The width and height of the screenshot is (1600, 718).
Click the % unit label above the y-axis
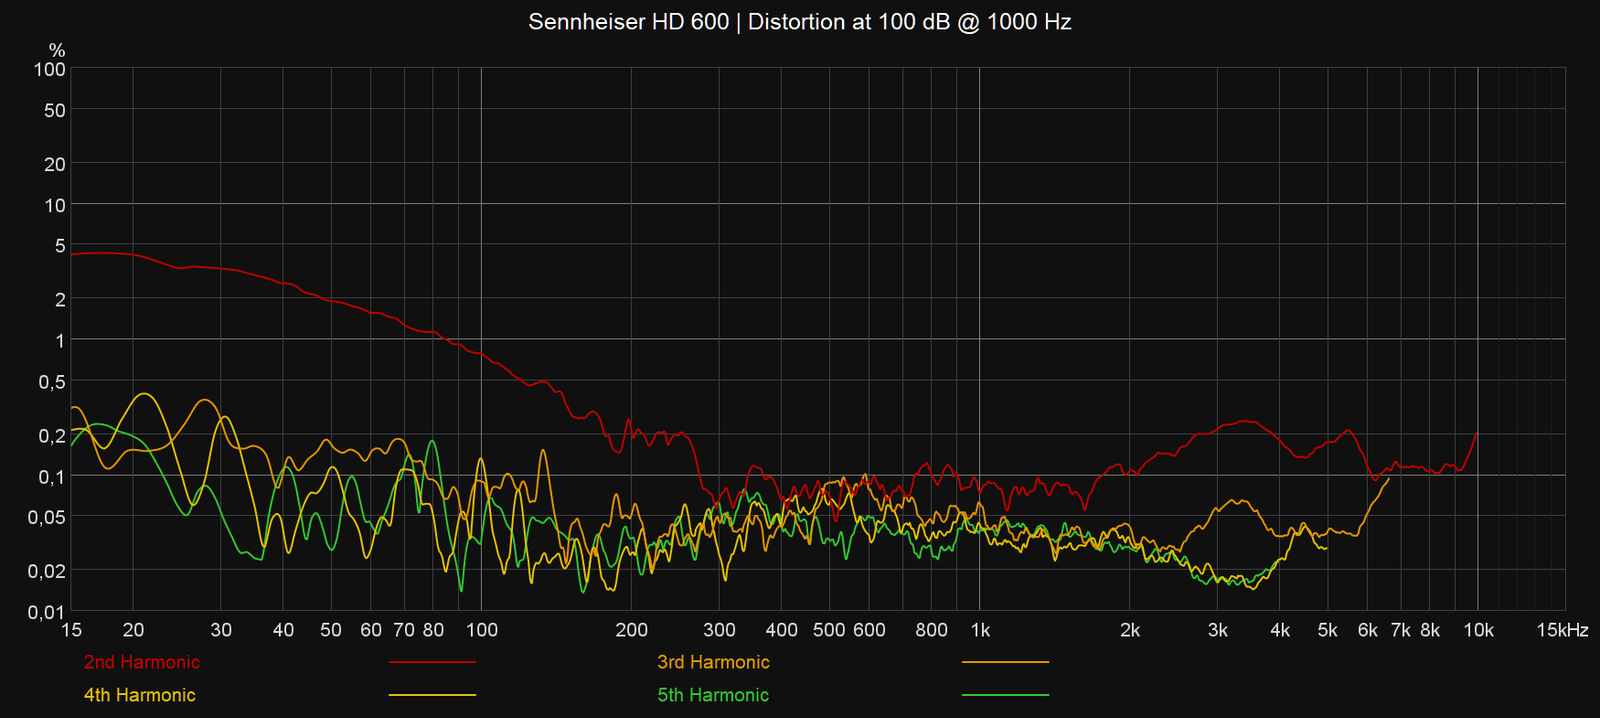click(x=57, y=50)
